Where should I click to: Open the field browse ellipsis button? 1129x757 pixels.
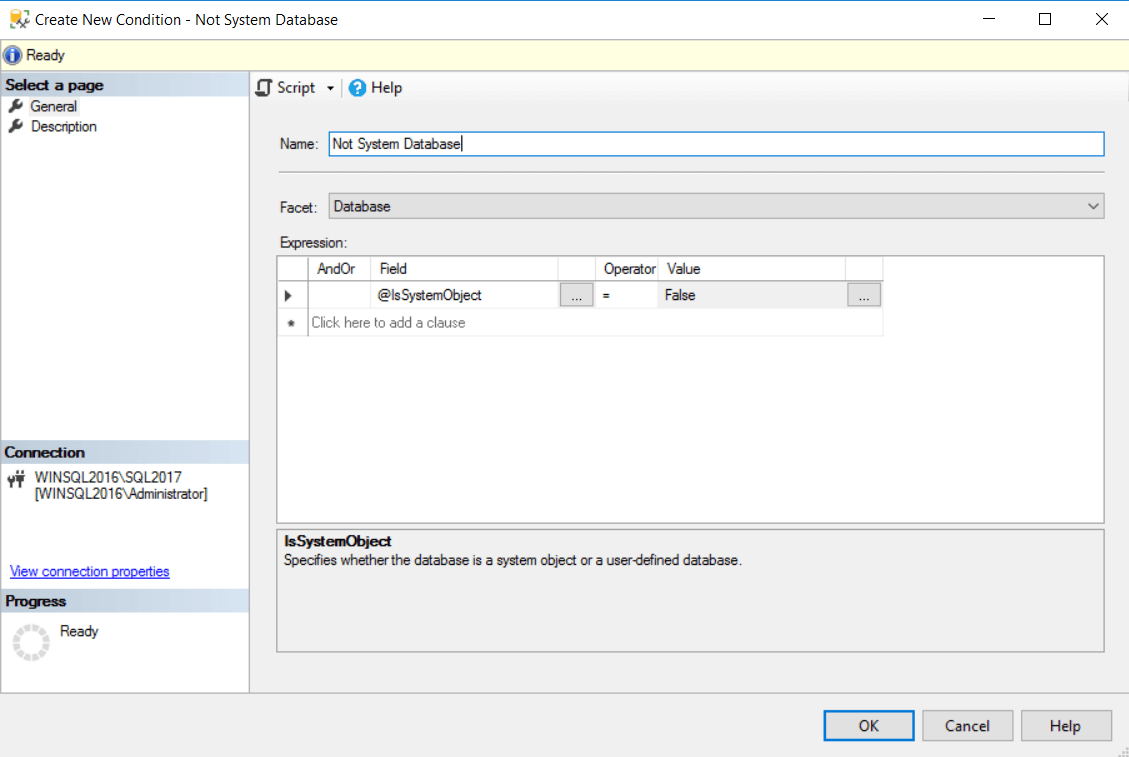(x=577, y=295)
